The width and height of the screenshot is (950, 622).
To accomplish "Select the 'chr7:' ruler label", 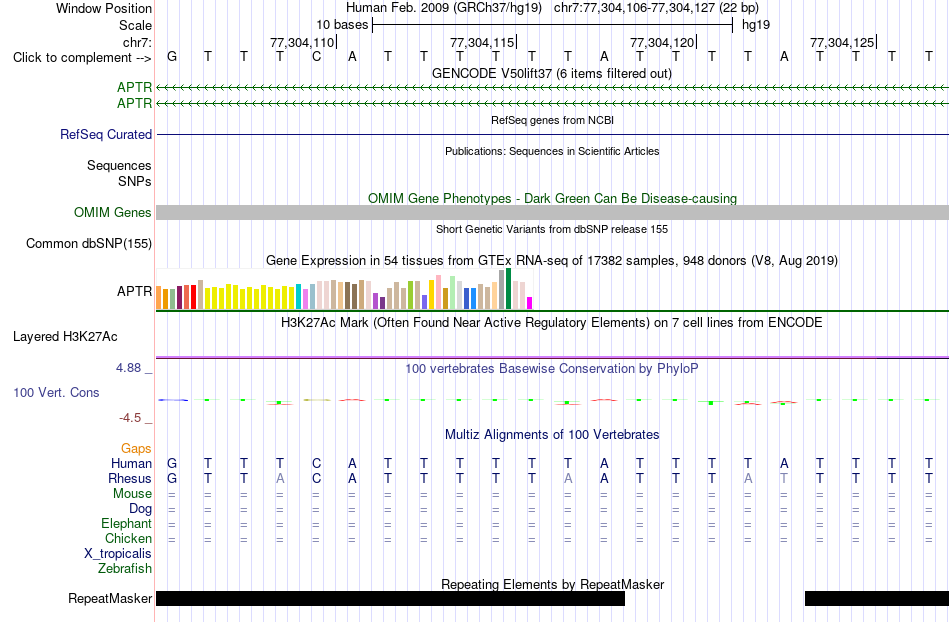I will 137,42.
